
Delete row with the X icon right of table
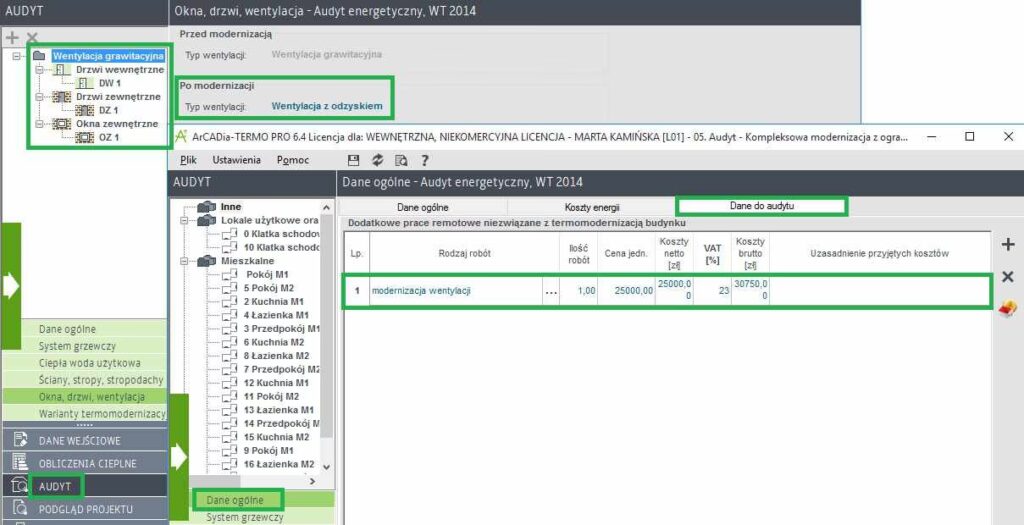pyautogui.click(x=1007, y=277)
